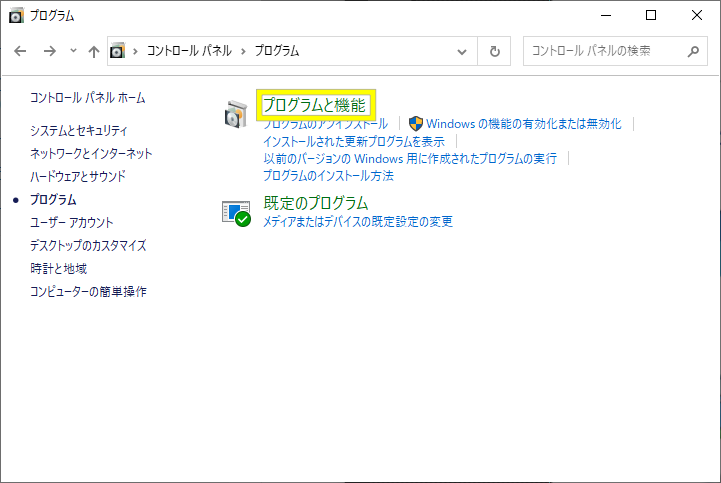Open コントロール パネル ホーム link

pos(88,98)
